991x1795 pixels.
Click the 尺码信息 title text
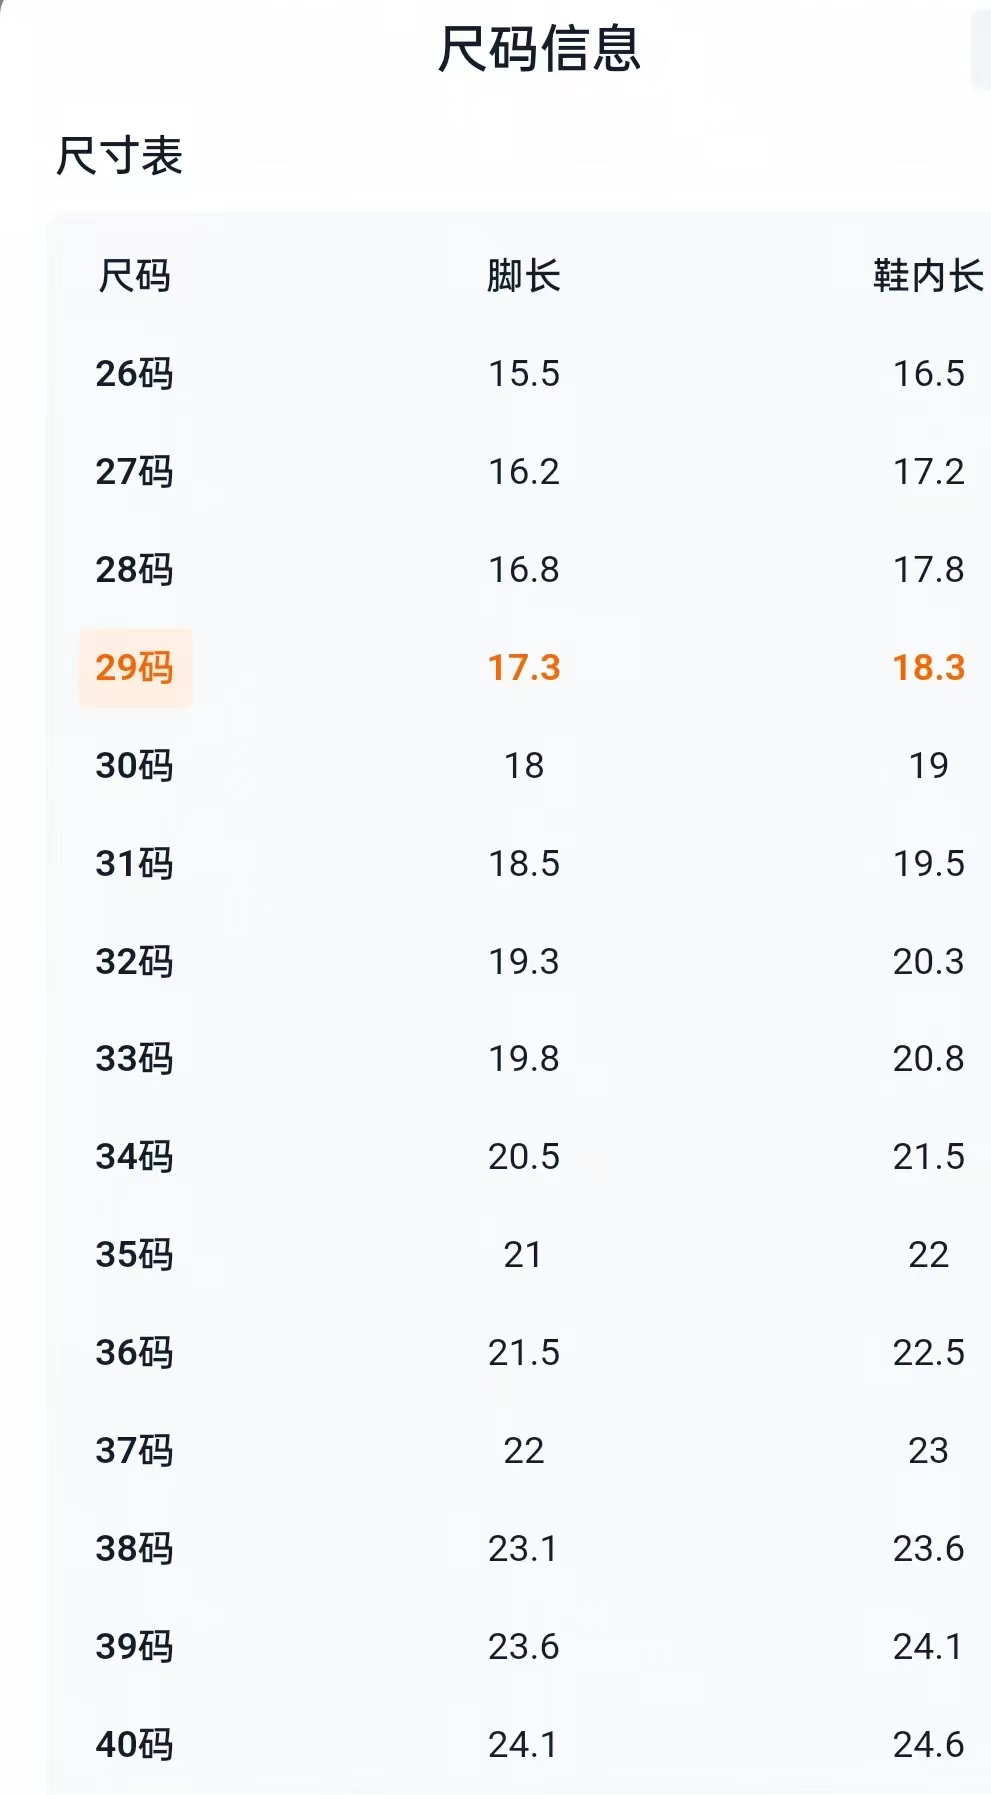[539, 49]
